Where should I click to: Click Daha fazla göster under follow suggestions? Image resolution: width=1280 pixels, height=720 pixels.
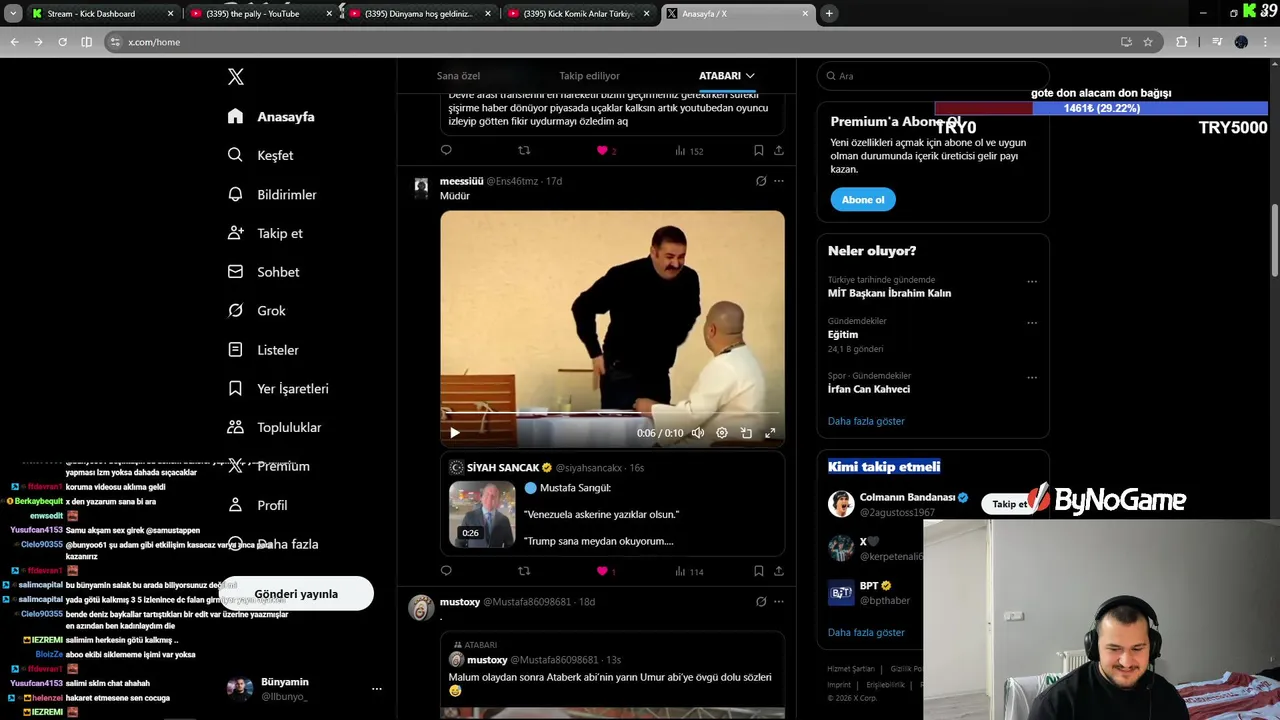[866, 632]
